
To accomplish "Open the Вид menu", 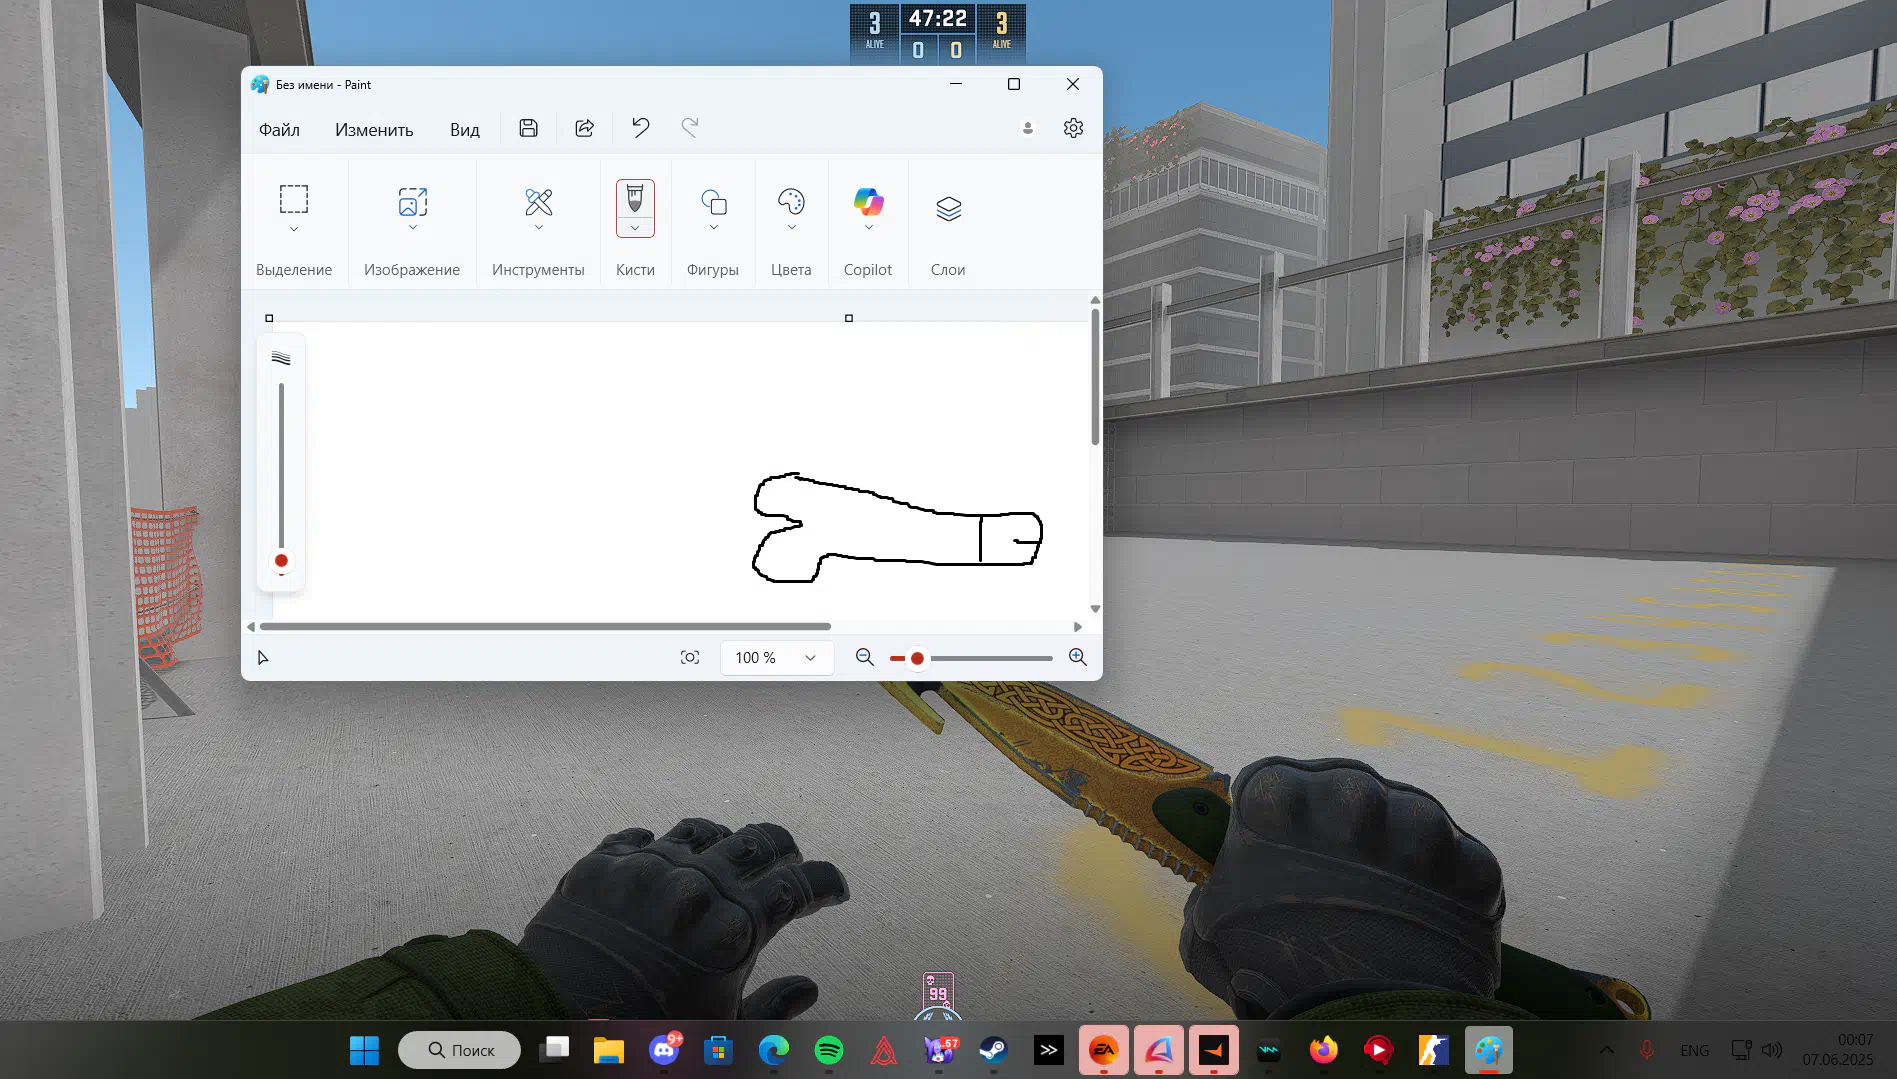I will coord(465,129).
